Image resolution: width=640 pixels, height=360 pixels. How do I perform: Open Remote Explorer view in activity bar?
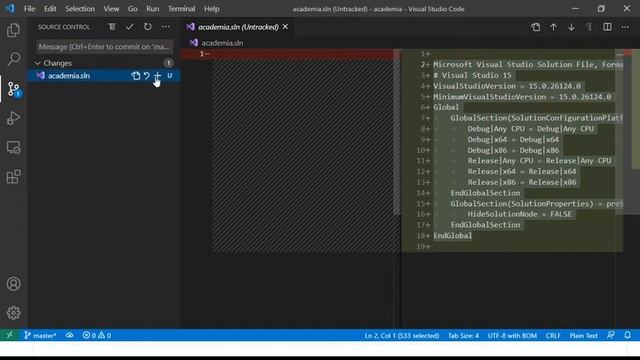point(13,147)
